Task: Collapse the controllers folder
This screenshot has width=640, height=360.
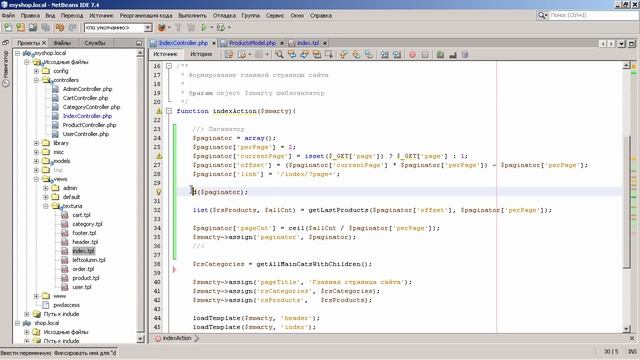Action: click(x=36, y=80)
